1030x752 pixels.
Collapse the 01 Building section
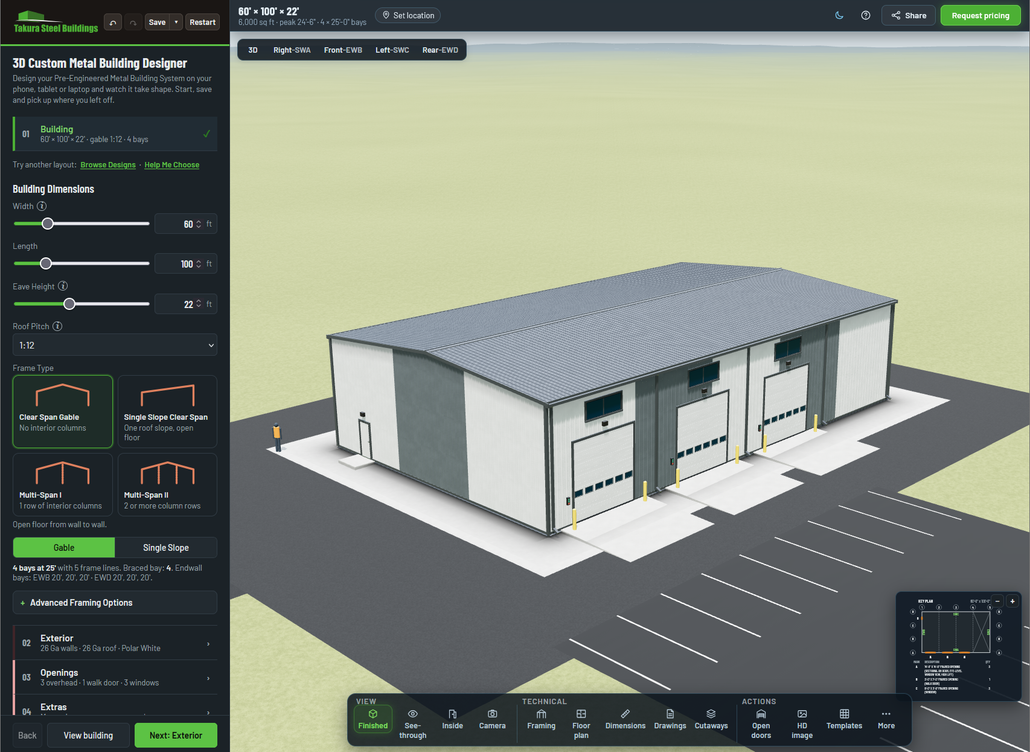point(115,134)
